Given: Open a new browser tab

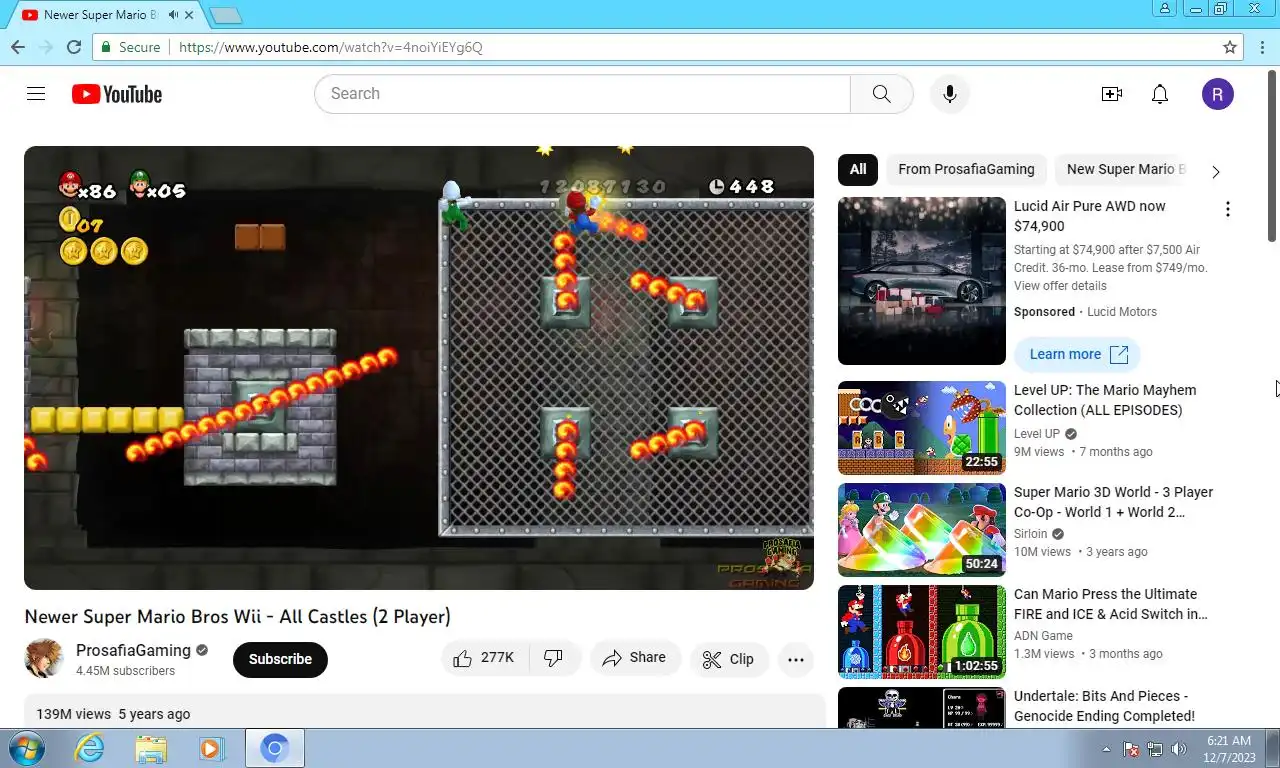Looking at the screenshot, I should click(226, 16).
